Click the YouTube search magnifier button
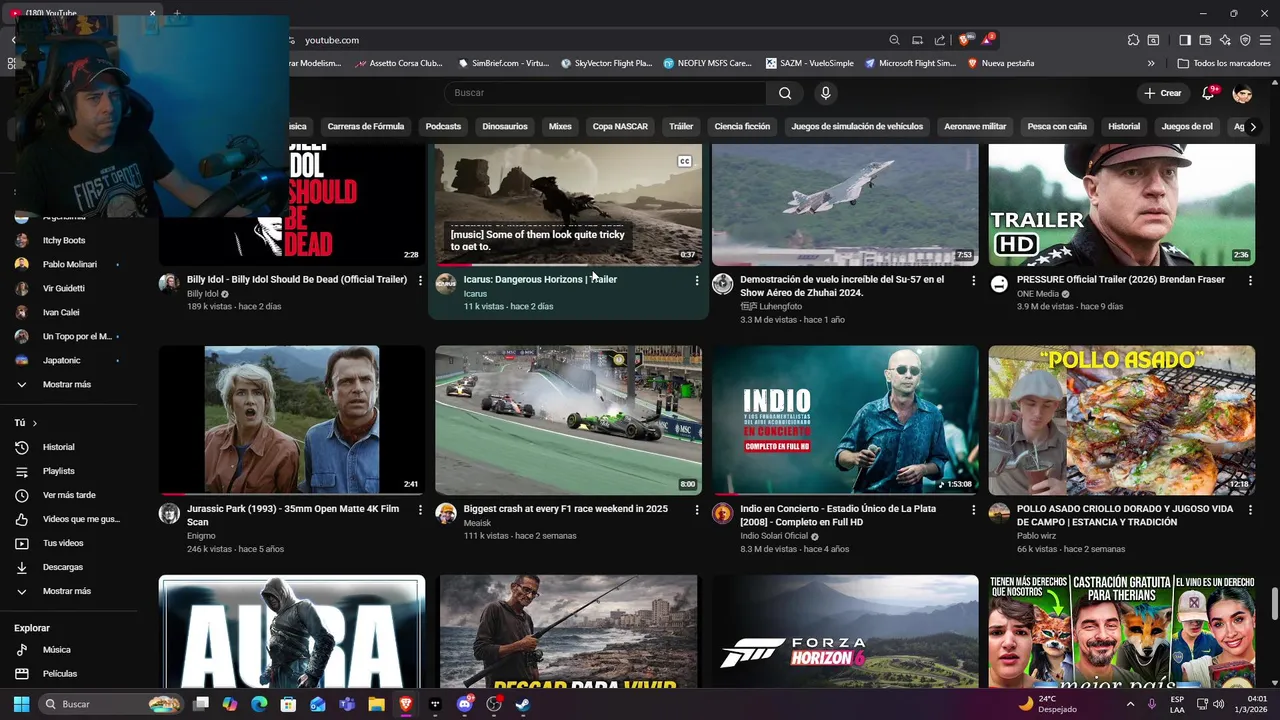Viewport: 1280px width, 720px height. point(785,93)
